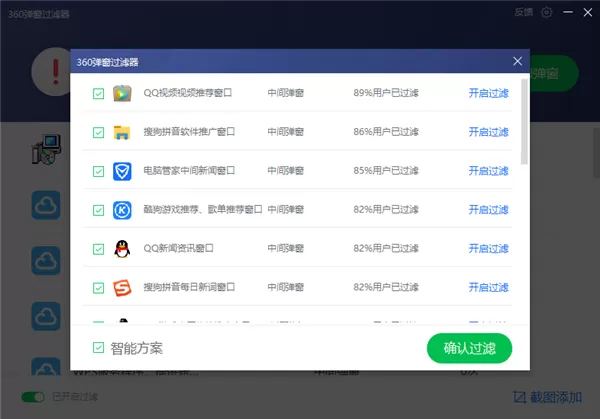Screen dimensions: 600x419
Task: Uncheck QQ新闻资讯窗口 checkbox
Action: 98,249
